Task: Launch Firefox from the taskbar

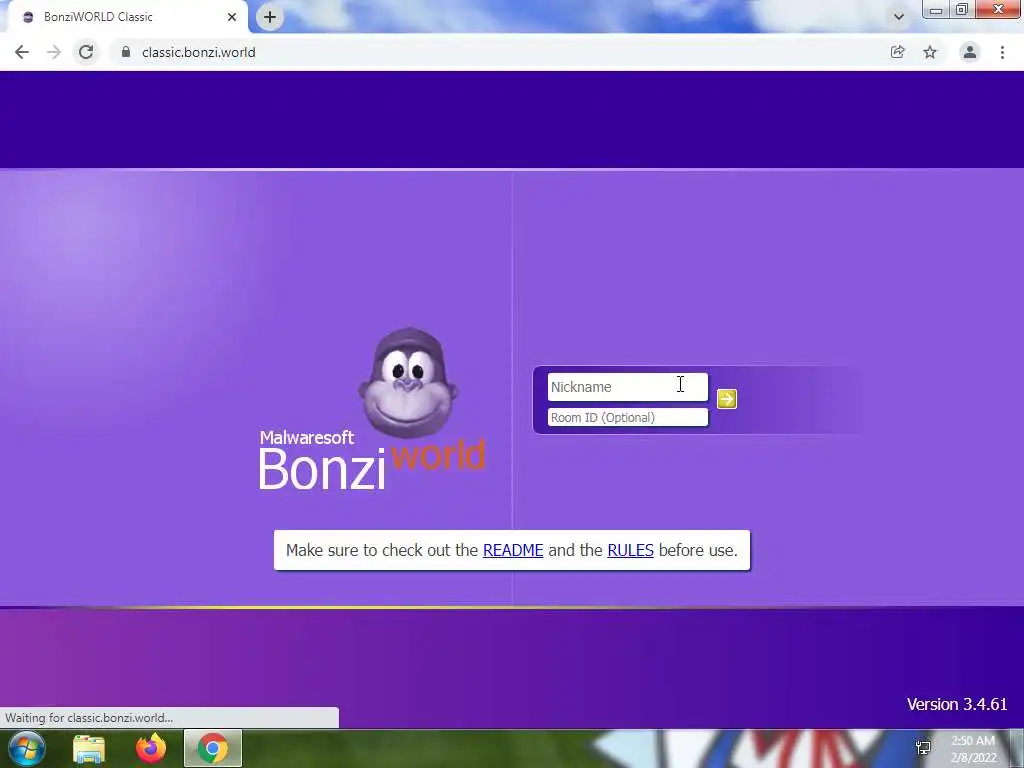Action: click(151, 748)
